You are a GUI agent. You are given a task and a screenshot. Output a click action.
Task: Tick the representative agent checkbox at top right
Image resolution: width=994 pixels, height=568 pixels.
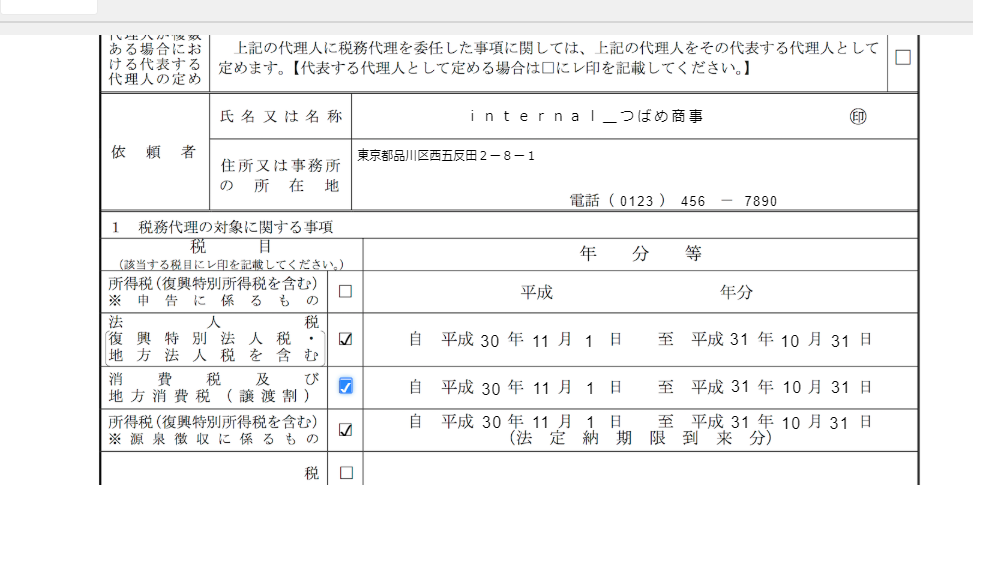pos(903,58)
